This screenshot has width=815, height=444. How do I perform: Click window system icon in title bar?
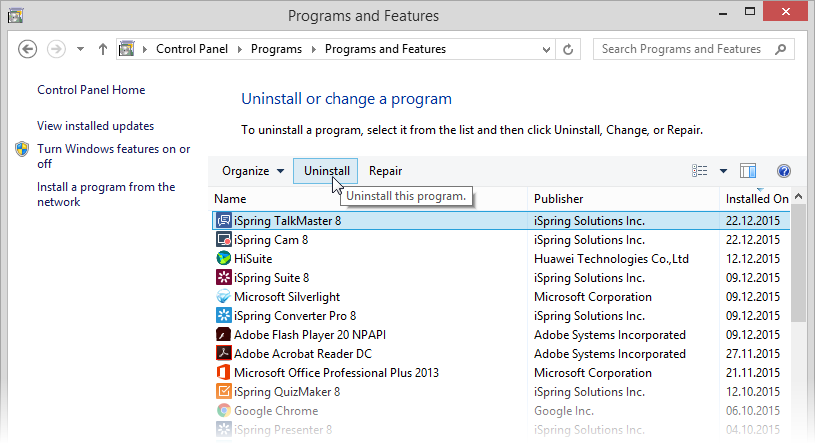click(x=15, y=16)
